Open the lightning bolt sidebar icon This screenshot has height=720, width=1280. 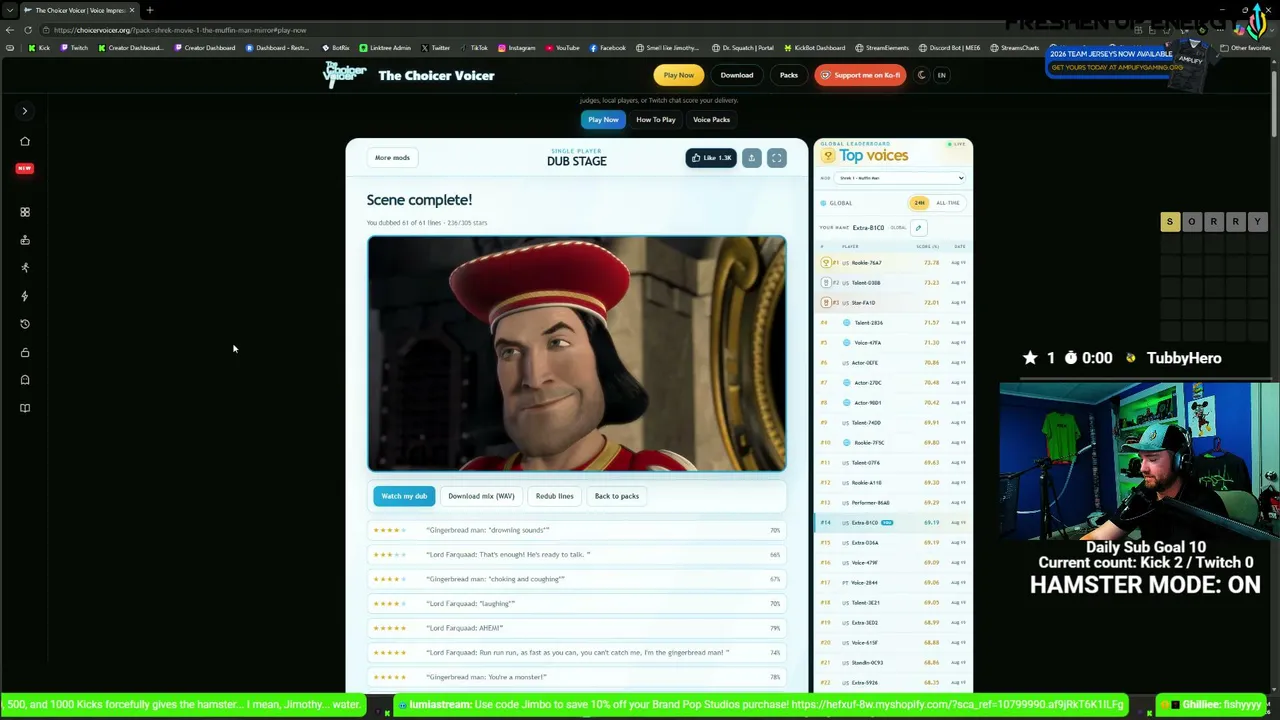click(25, 296)
